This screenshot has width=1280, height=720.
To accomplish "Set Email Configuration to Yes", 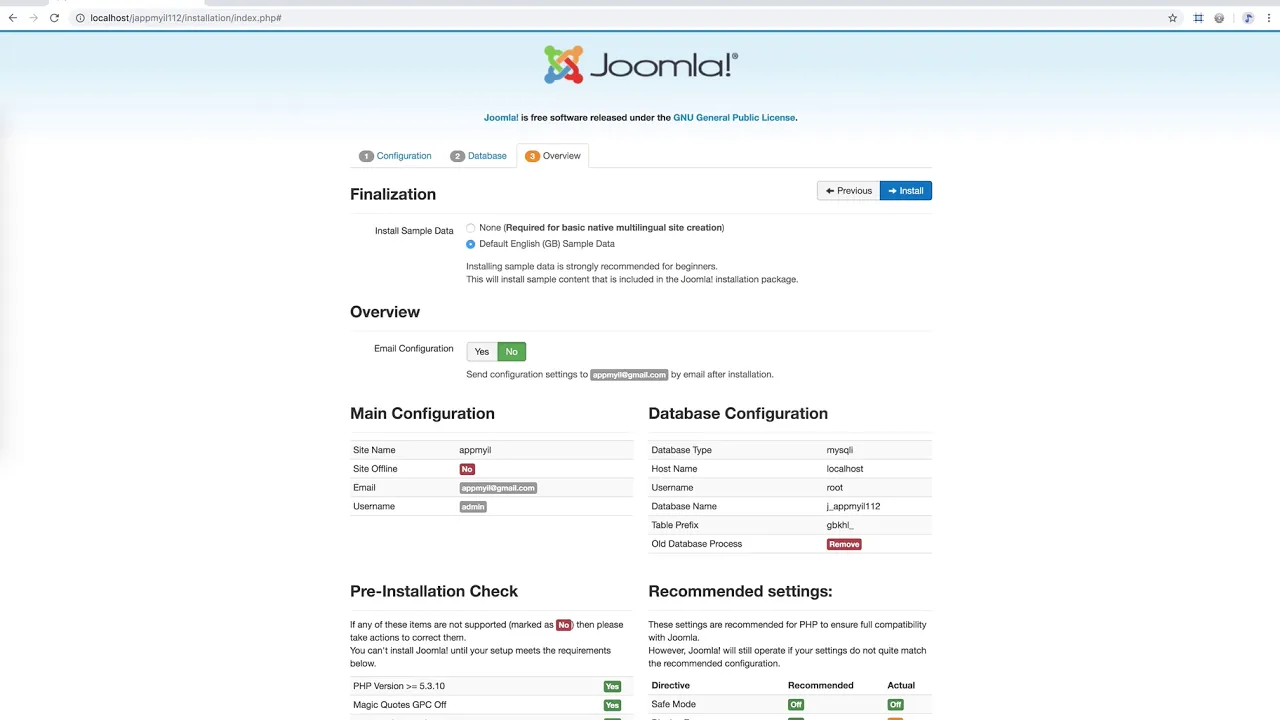I will point(482,352).
